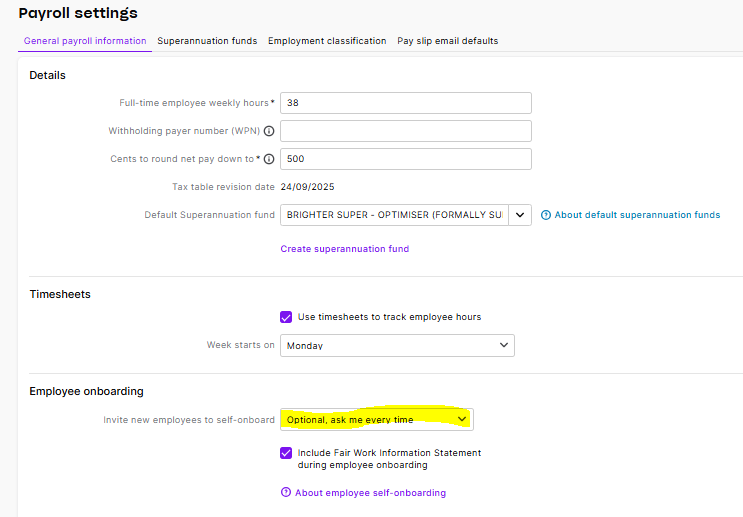Click Full-time employee weekly hours field

click(x=405, y=103)
